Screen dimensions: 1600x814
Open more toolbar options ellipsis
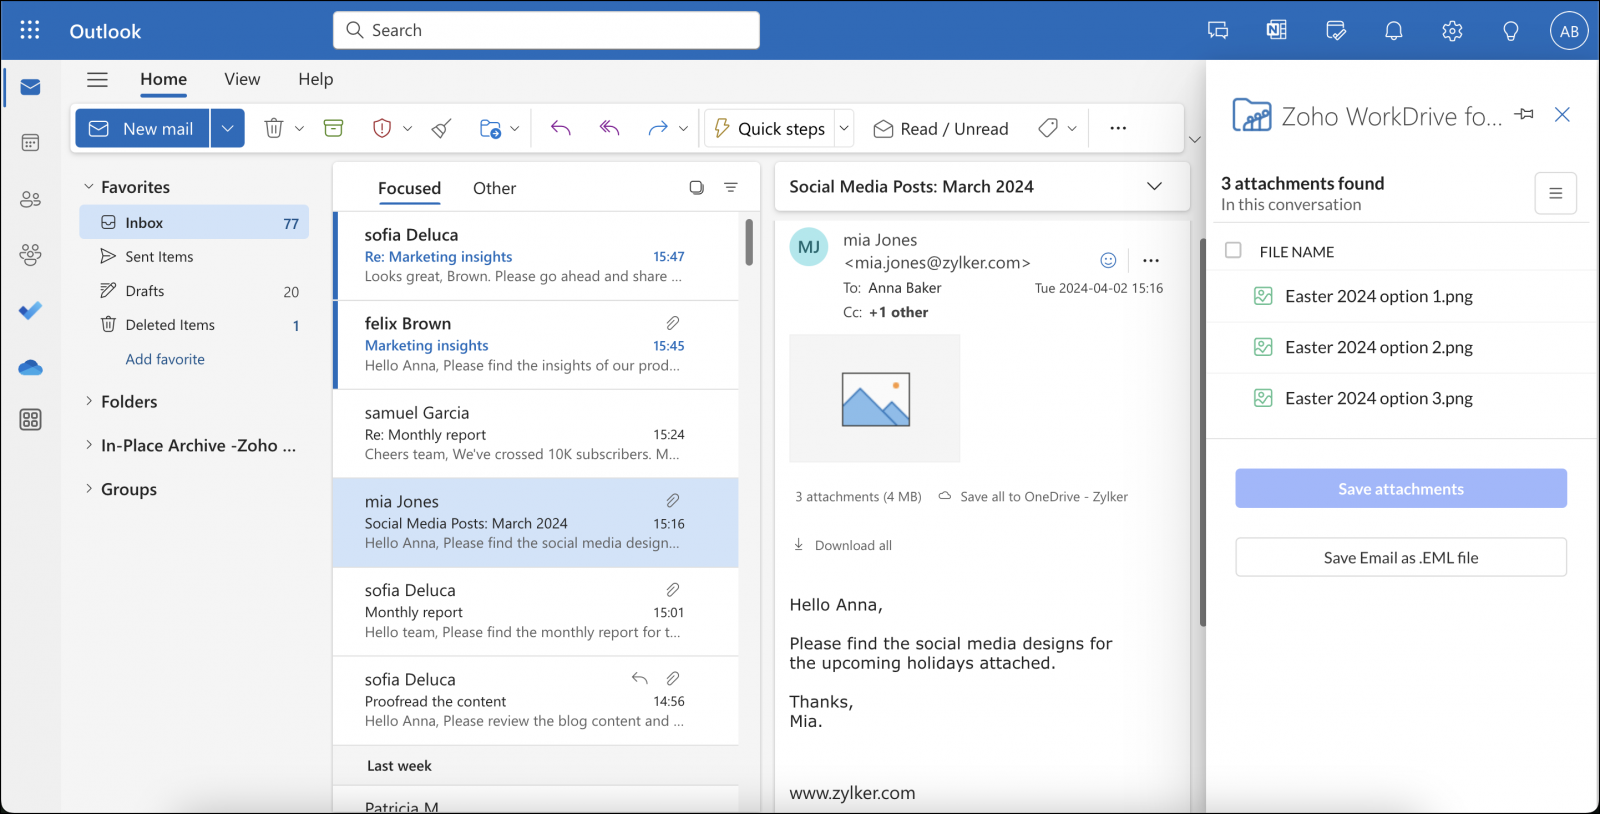[1118, 128]
